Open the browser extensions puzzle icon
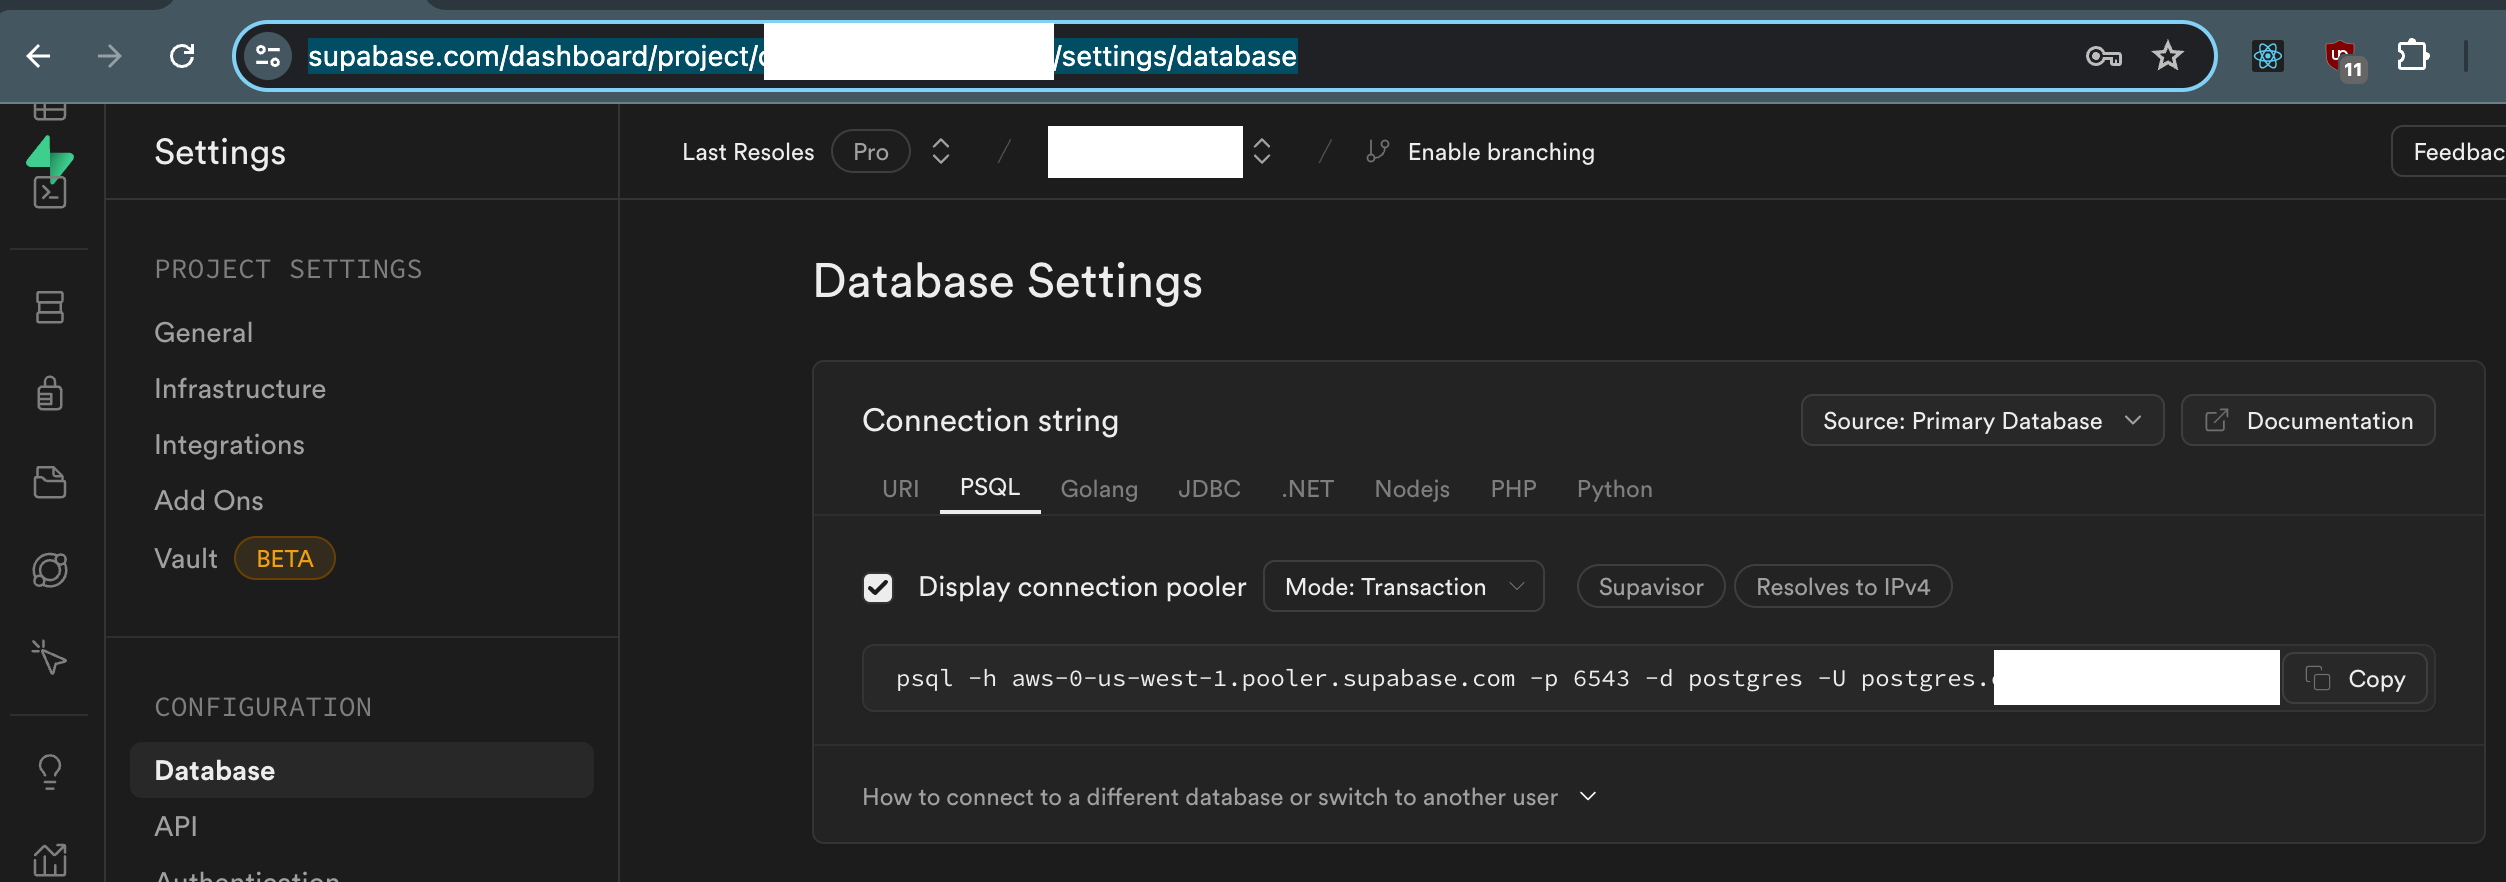This screenshot has width=2506, height=882. coord(2413,55)
